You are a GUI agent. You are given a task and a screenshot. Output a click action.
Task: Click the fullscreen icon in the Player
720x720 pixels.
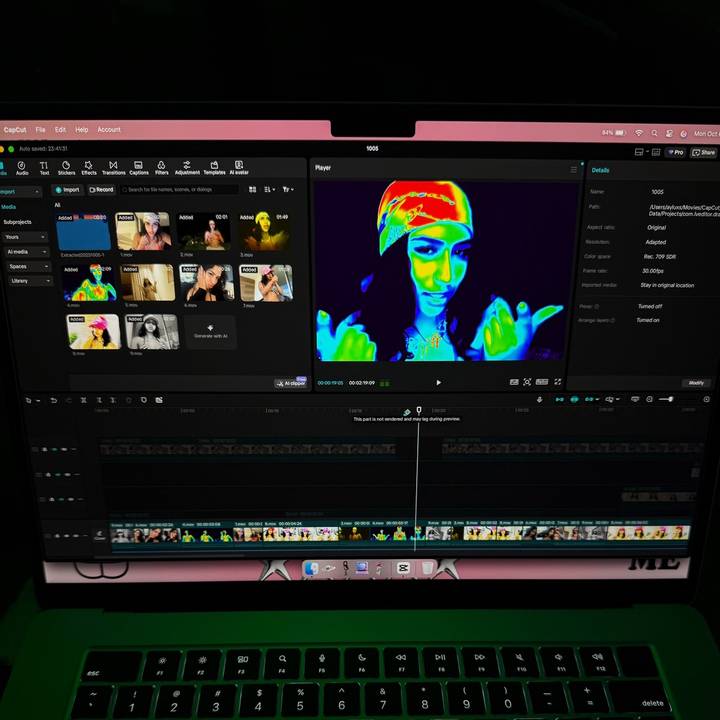click(x=558, y=382)
